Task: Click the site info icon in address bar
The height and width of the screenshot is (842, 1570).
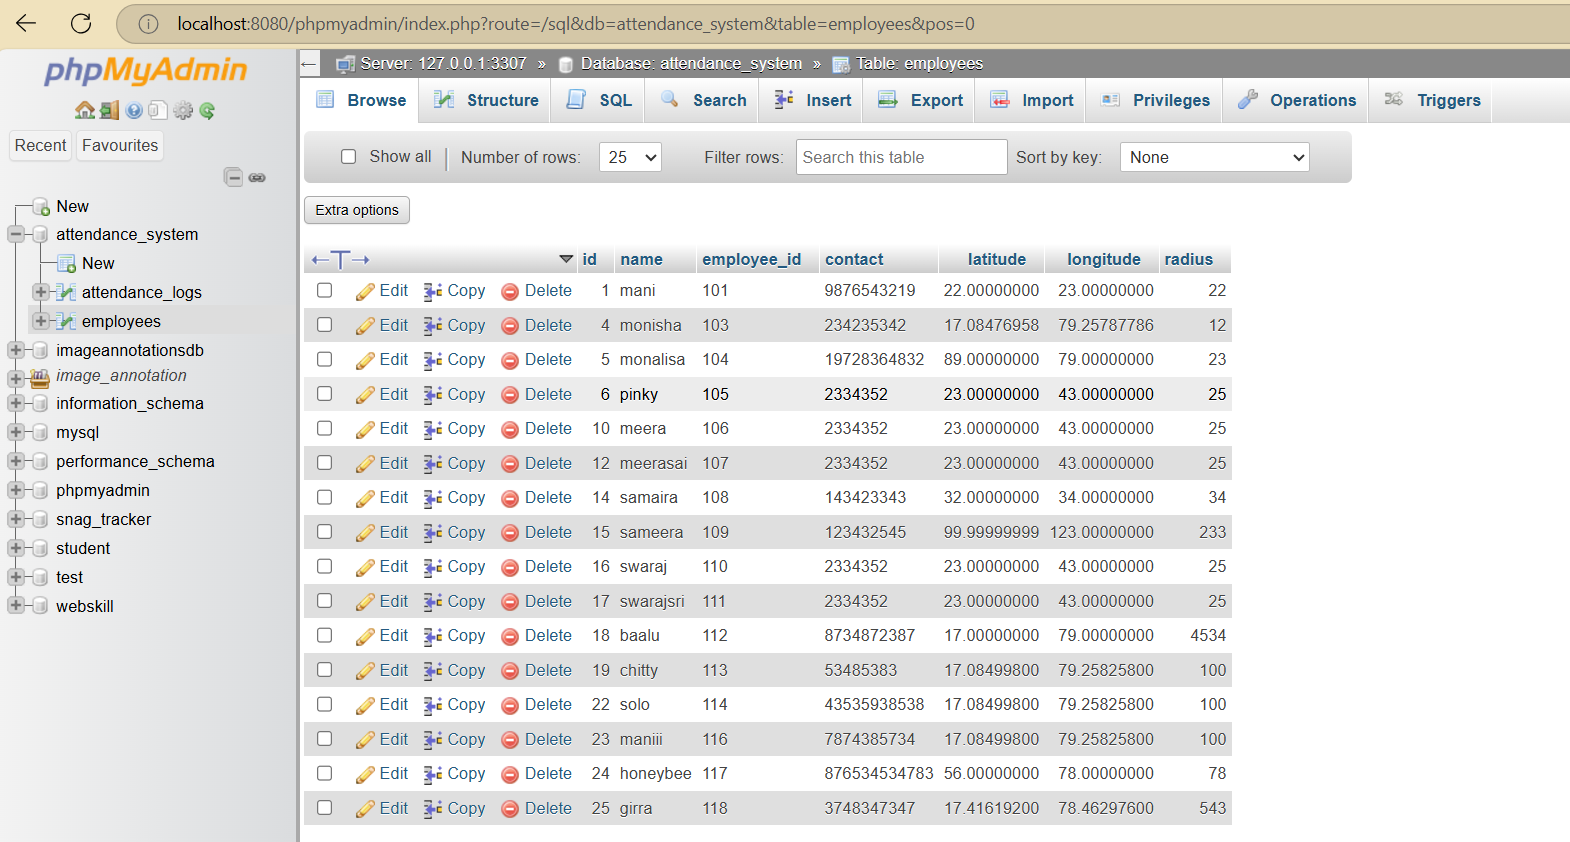Action: [148, 23]
